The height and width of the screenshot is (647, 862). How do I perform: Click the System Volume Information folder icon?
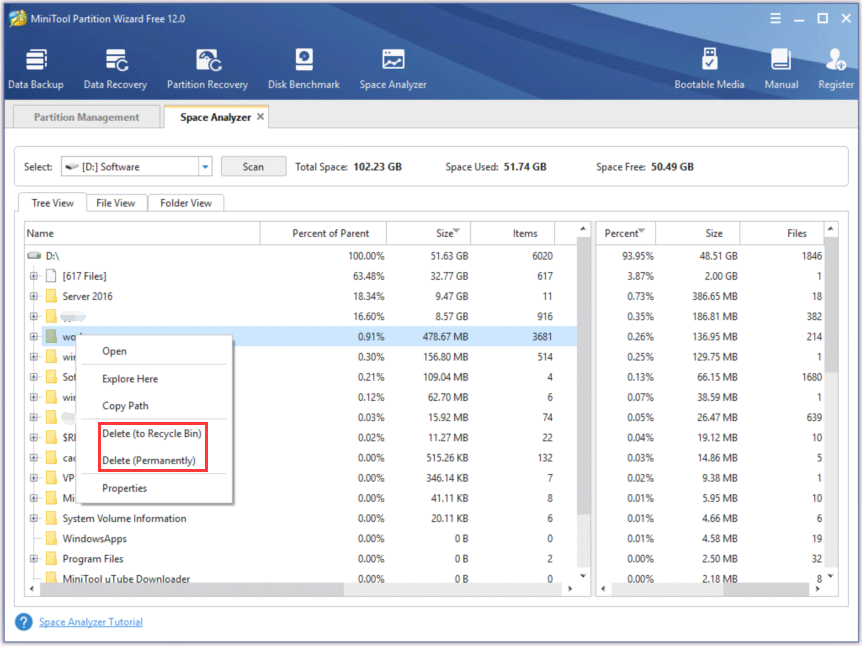(51, 518)
